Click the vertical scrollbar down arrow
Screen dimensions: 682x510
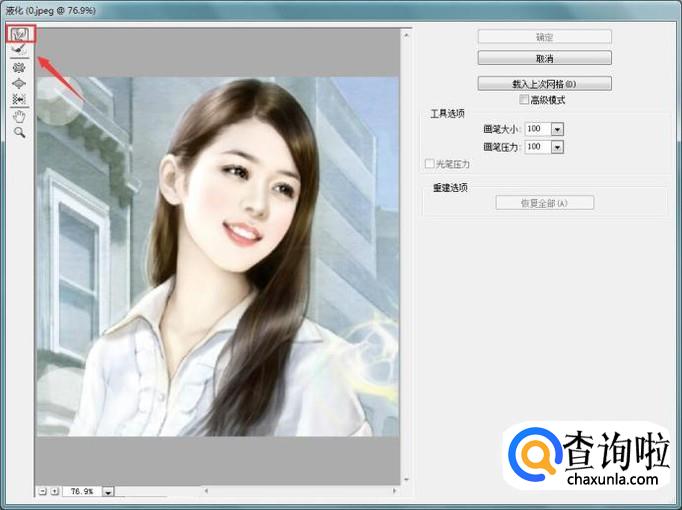406,480
